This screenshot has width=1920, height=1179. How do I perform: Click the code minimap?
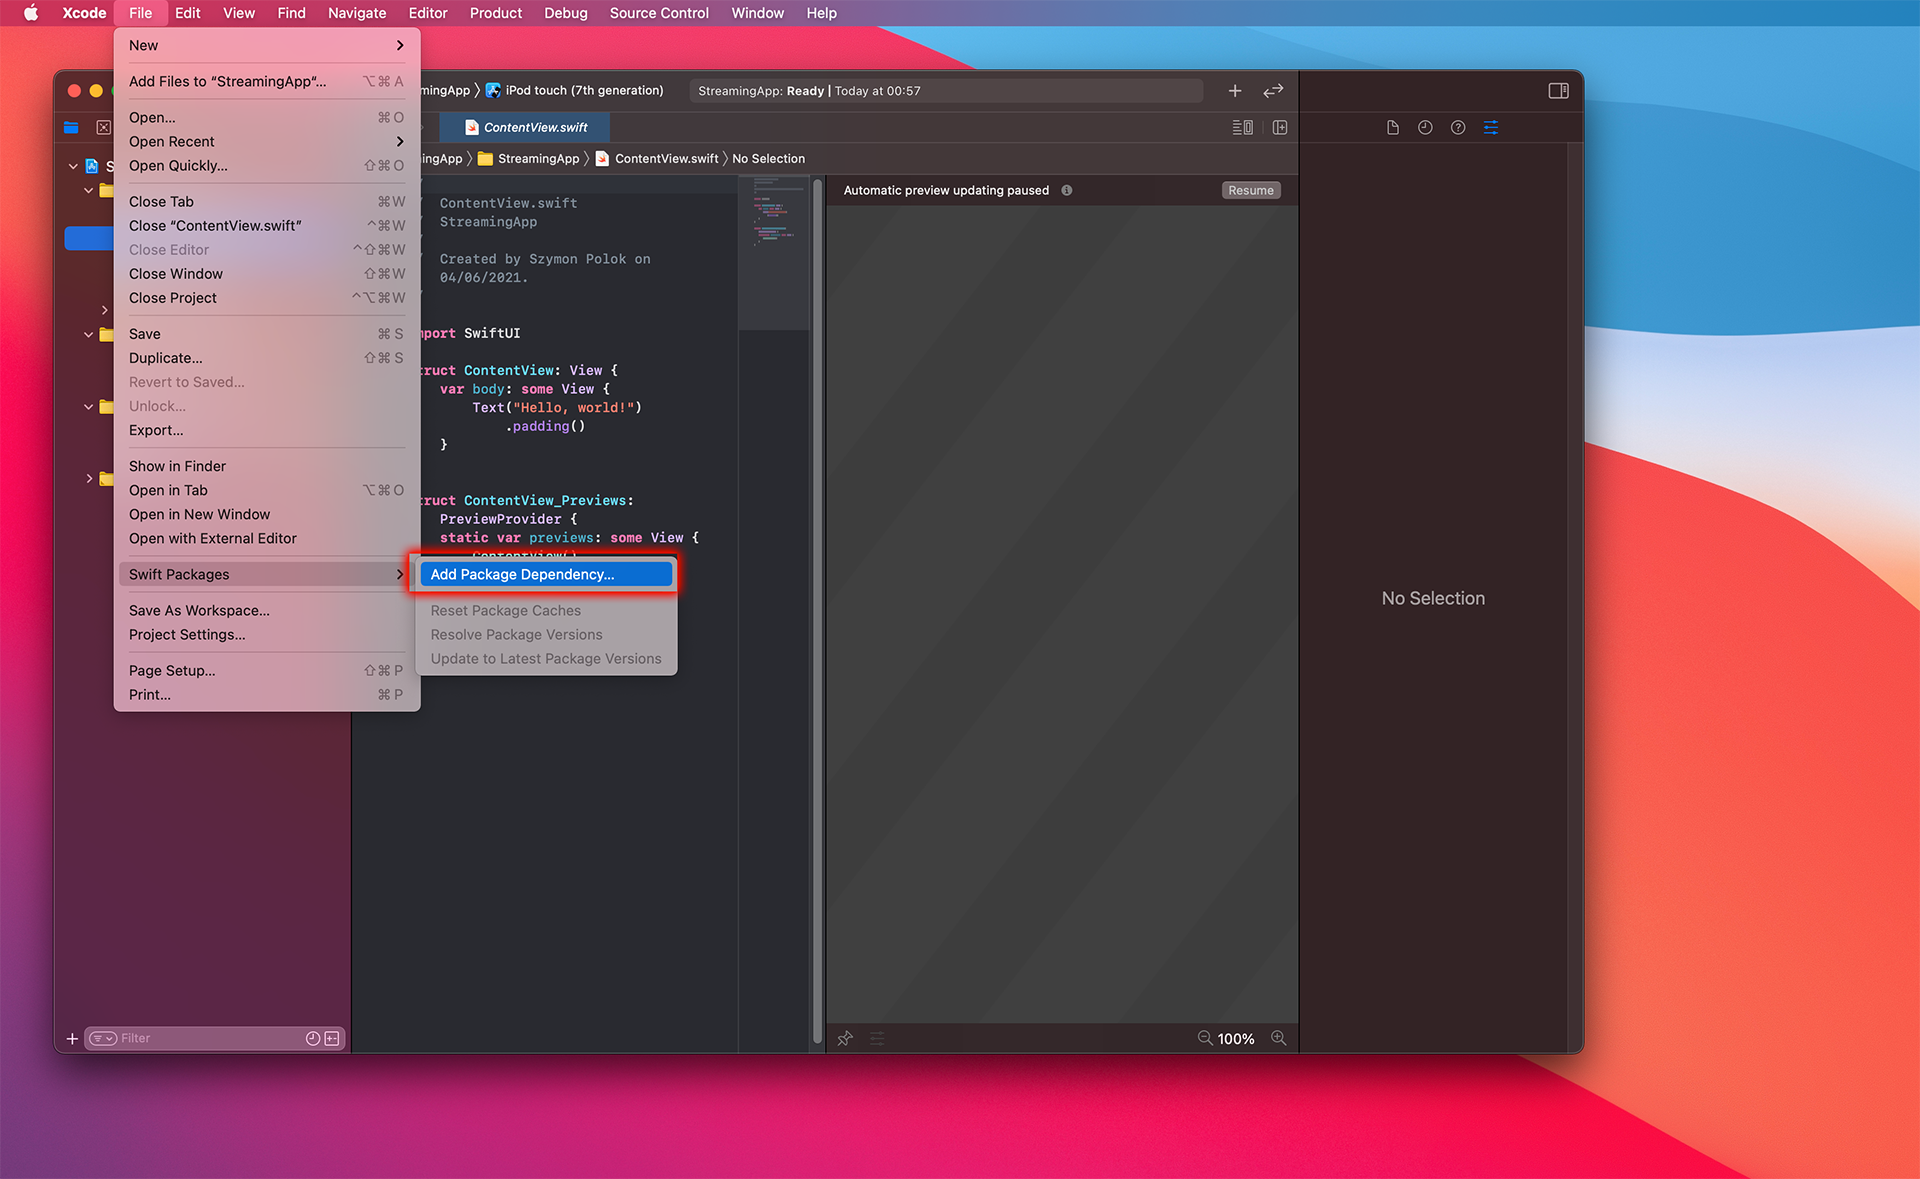tap(774, 252)
